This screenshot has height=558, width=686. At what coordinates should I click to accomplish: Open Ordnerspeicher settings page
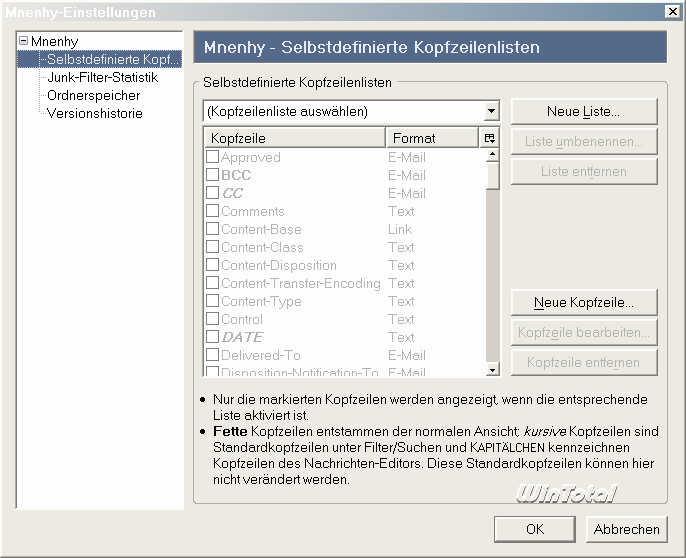[x=93, y=95]
